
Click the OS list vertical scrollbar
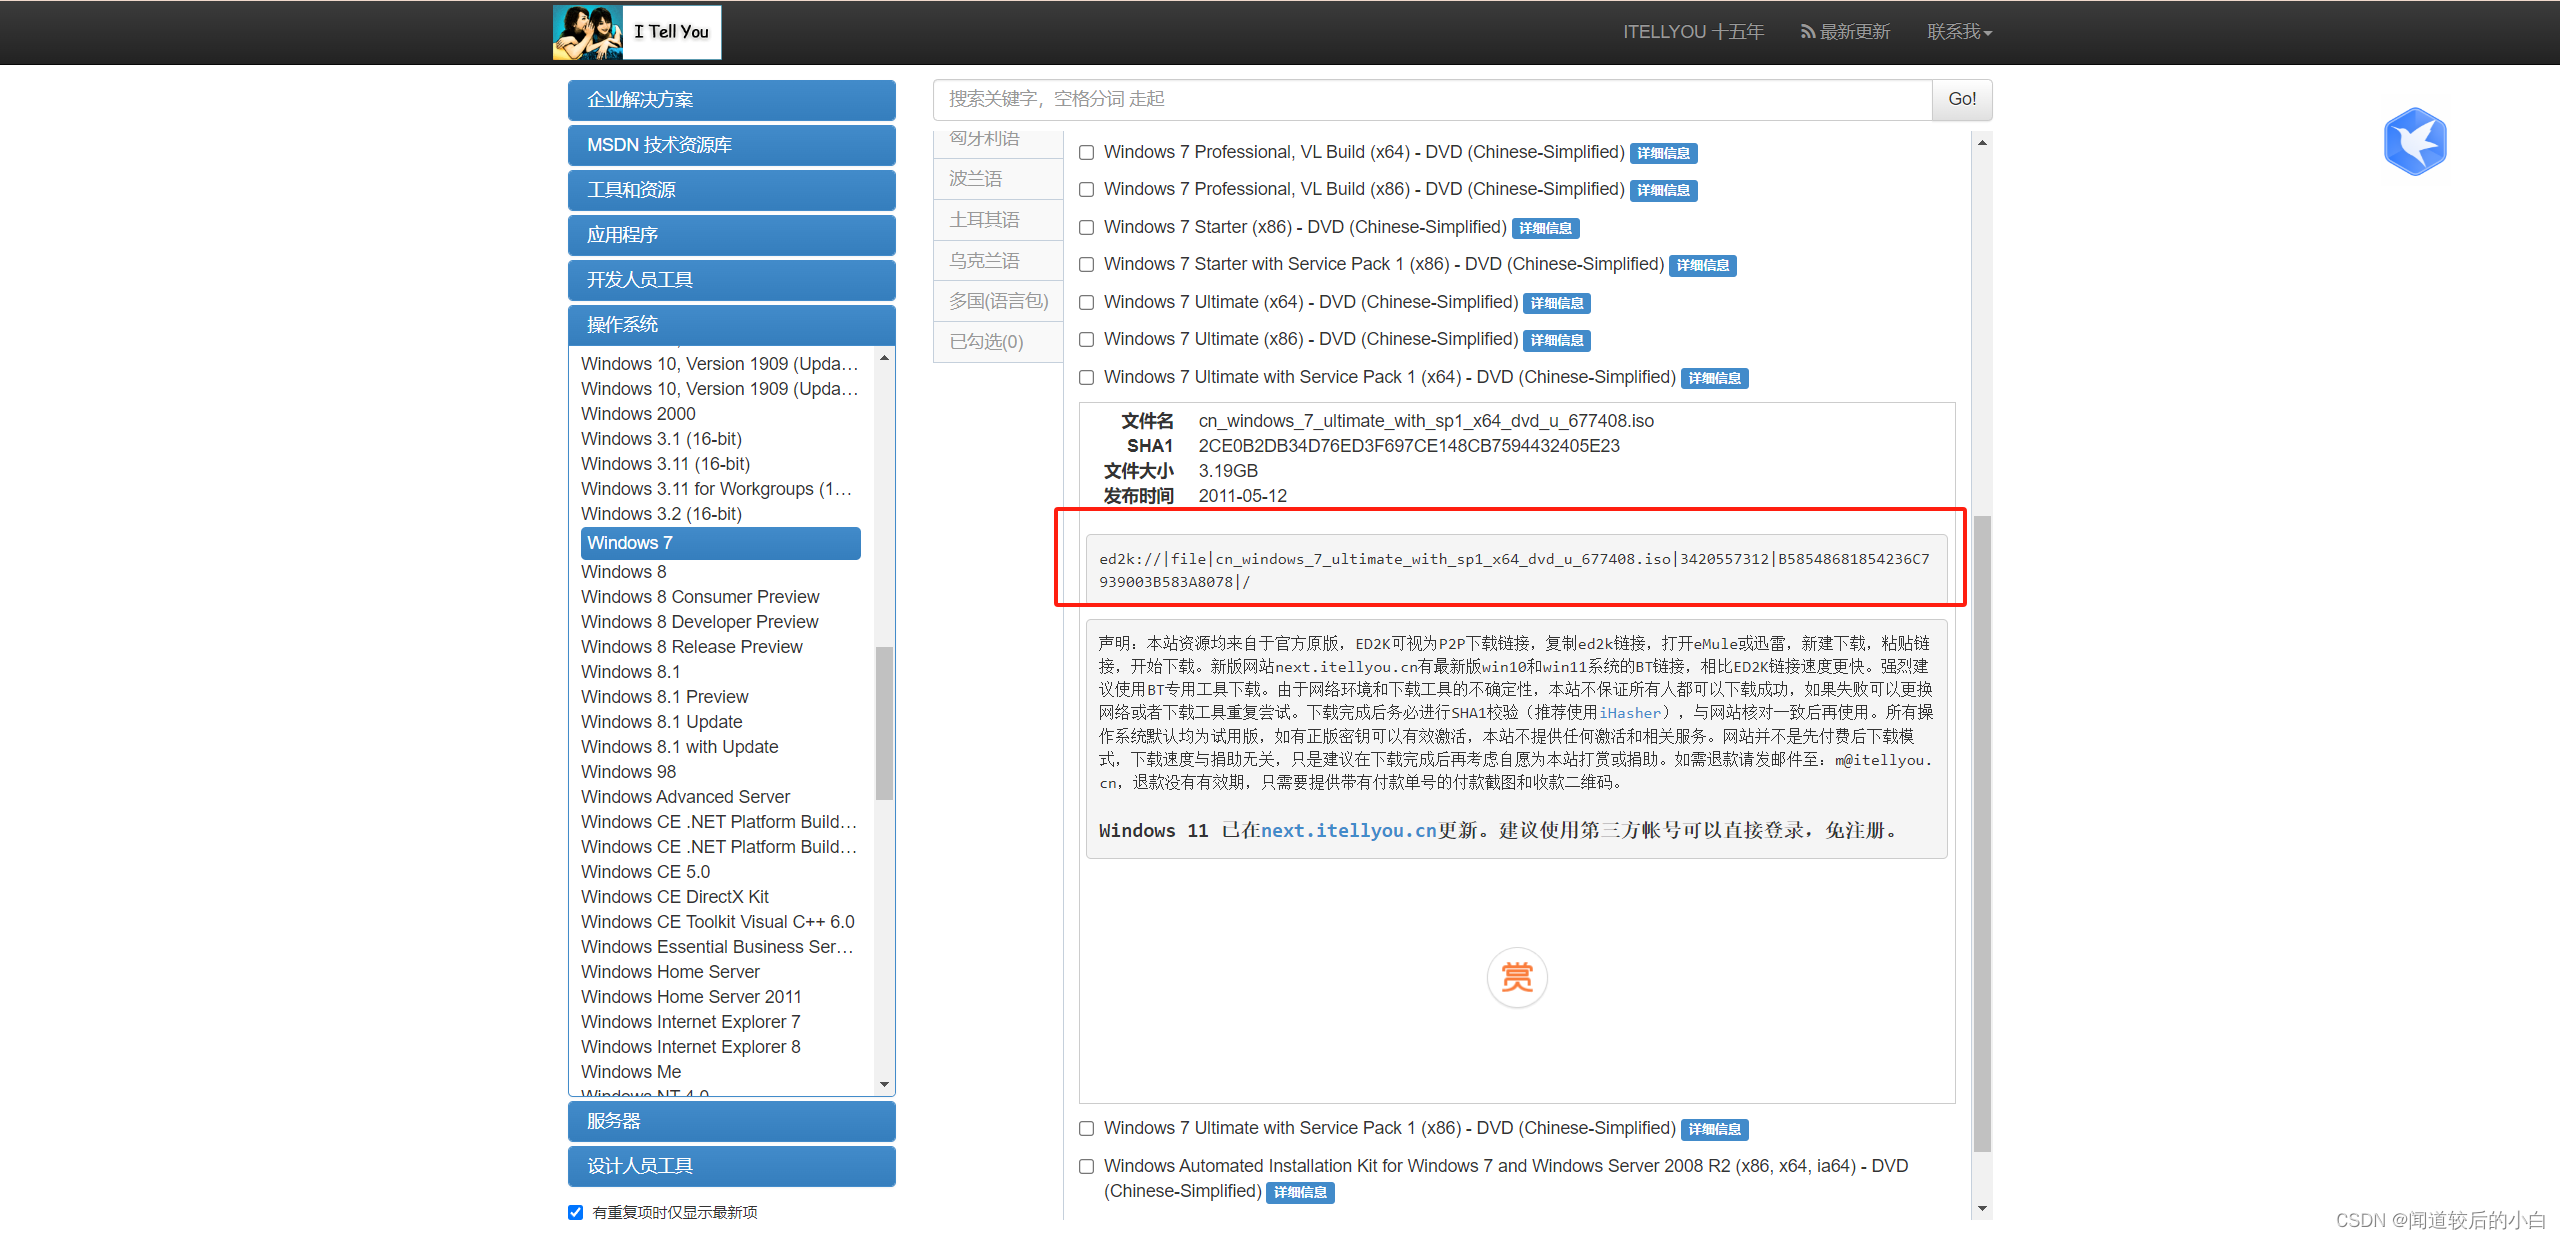click(884, 722)
